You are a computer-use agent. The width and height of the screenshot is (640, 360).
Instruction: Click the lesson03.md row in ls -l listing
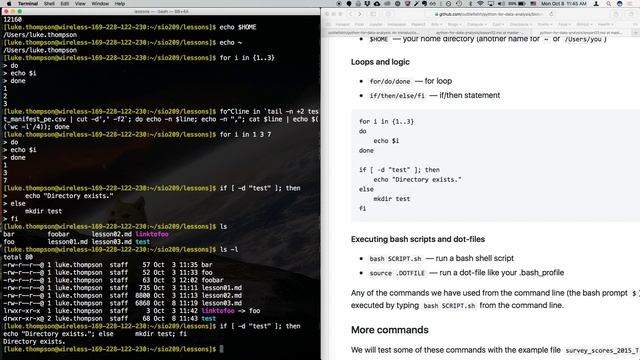[x=122, y=303]
